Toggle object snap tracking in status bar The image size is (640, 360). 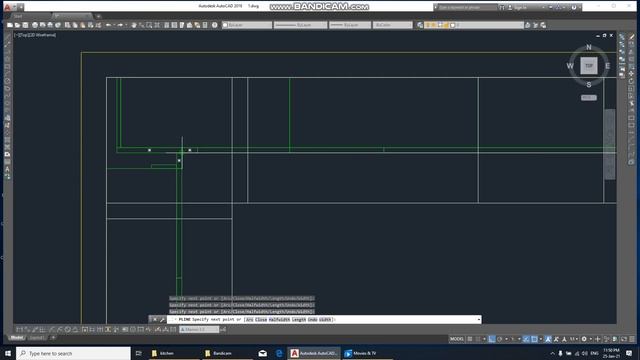point(527,339)
